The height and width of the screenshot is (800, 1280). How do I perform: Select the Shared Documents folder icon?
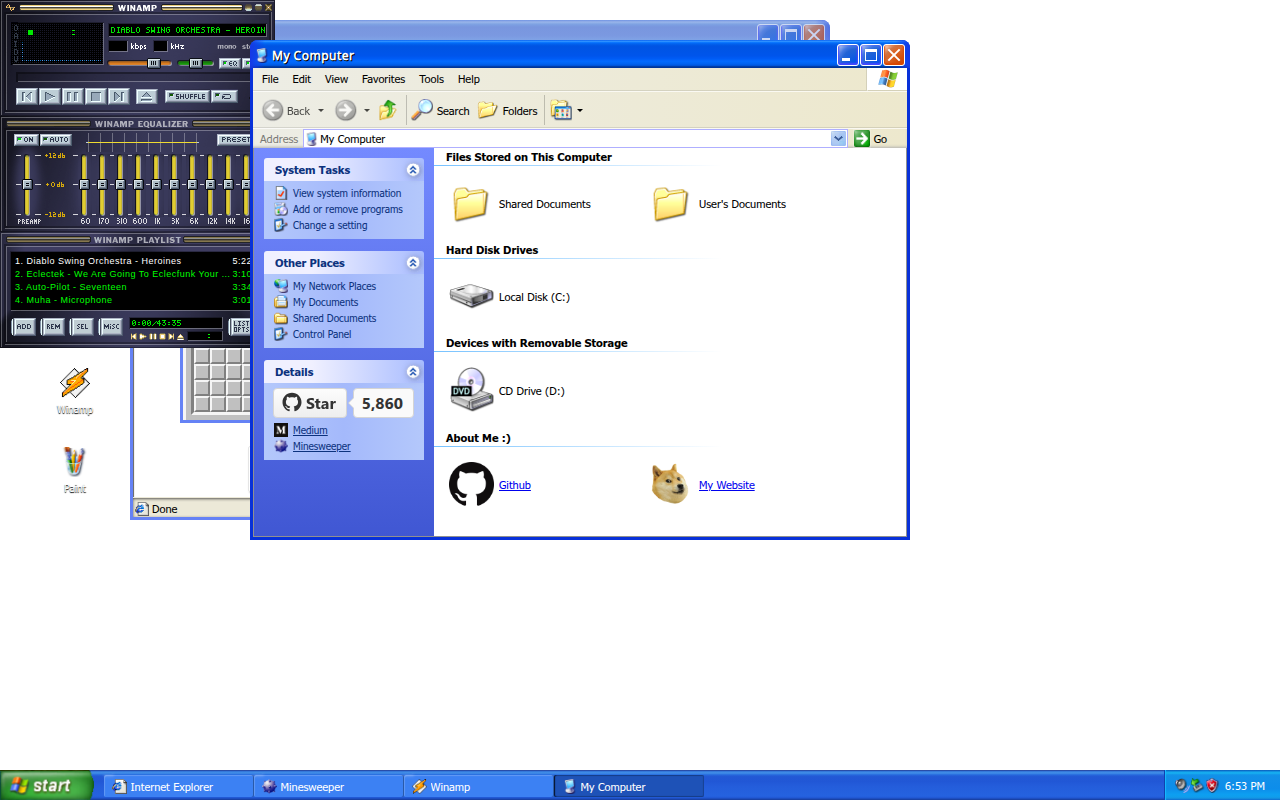(x=470, y=204)
